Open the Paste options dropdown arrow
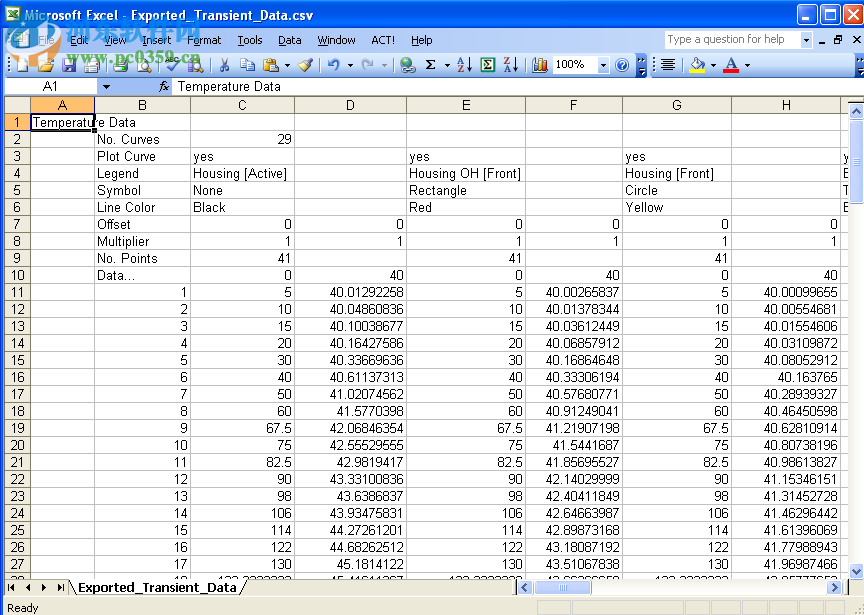The image size is (864, 615). click(x=287, y=66)
